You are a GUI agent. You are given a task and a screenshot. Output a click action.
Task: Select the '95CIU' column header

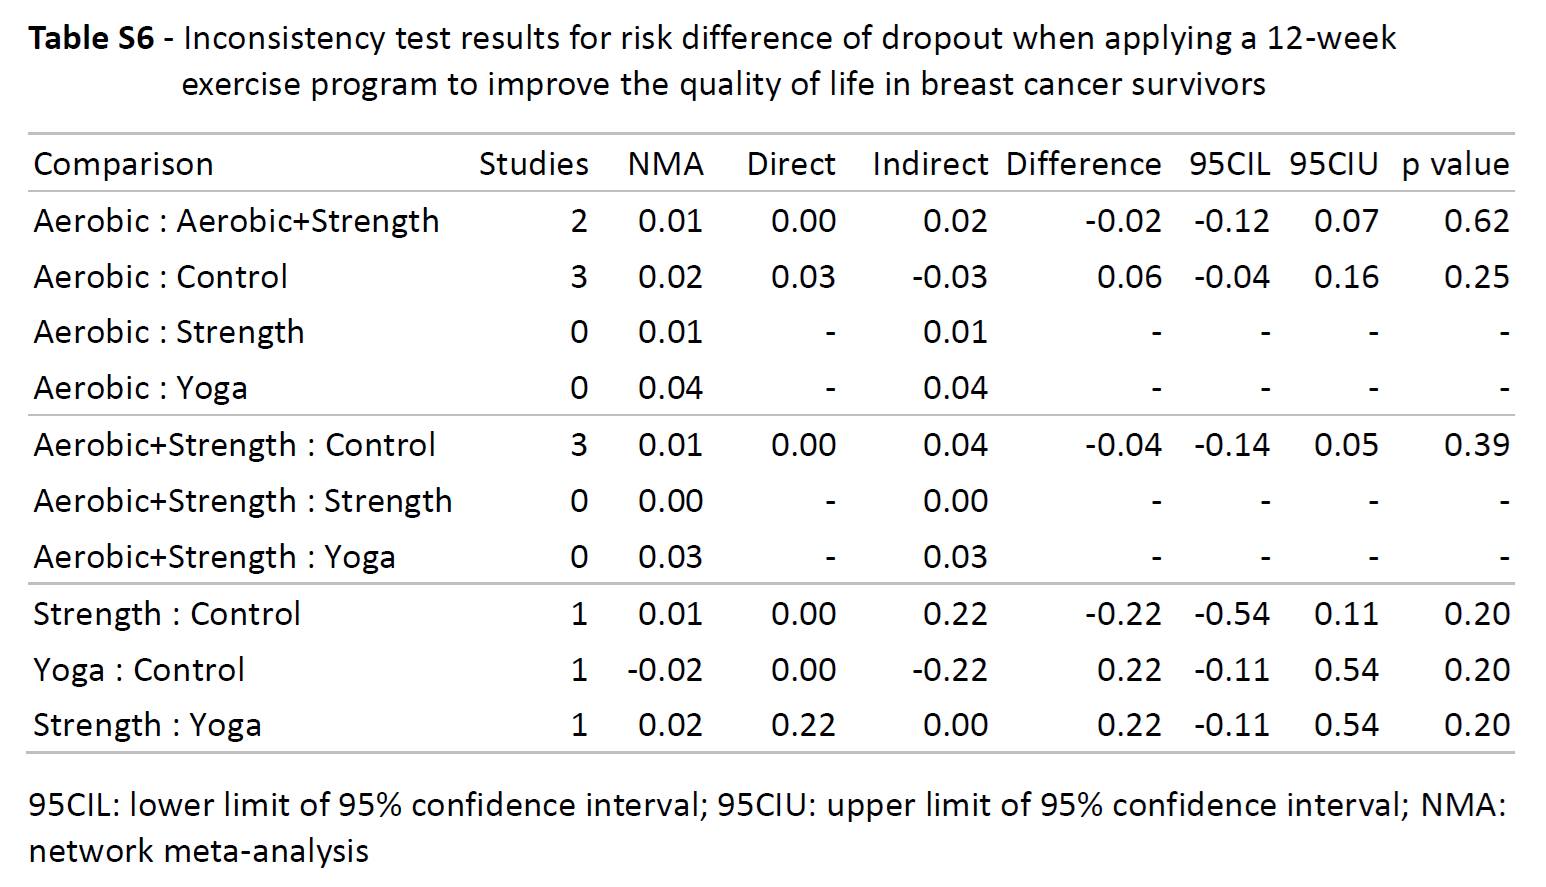click(x=1333, y=164)
